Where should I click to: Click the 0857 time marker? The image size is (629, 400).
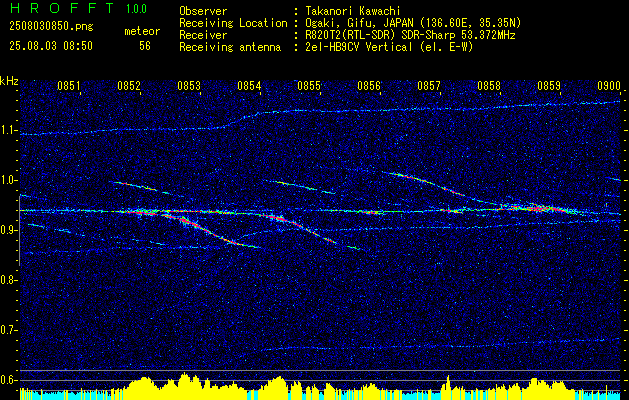tap(429, 86)
